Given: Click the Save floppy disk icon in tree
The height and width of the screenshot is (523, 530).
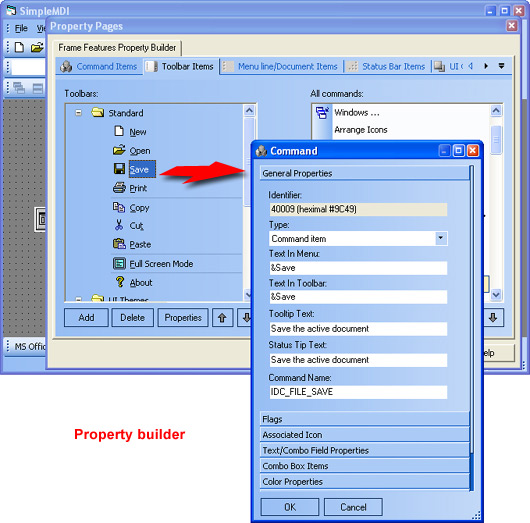Looking at the screenshot, I should coord(119,168).
